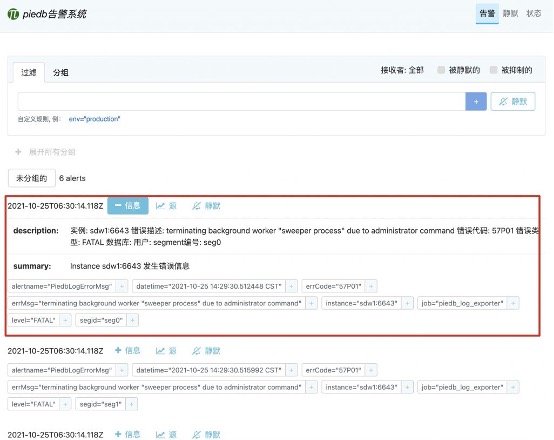Add errMsg plus icon in seg0 alert
Screen dimensions: 554x440
[311, 303]
